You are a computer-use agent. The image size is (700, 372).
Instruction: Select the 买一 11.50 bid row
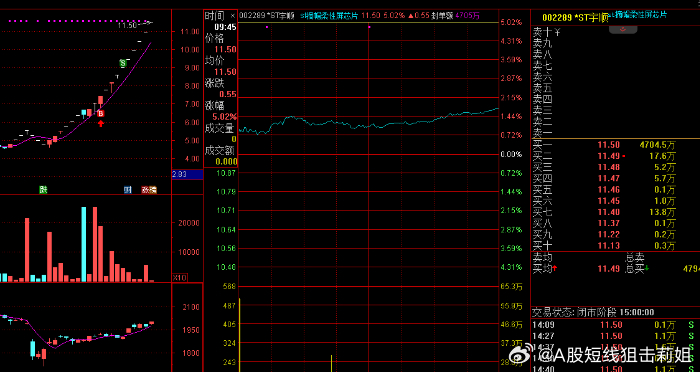(615, 145)
